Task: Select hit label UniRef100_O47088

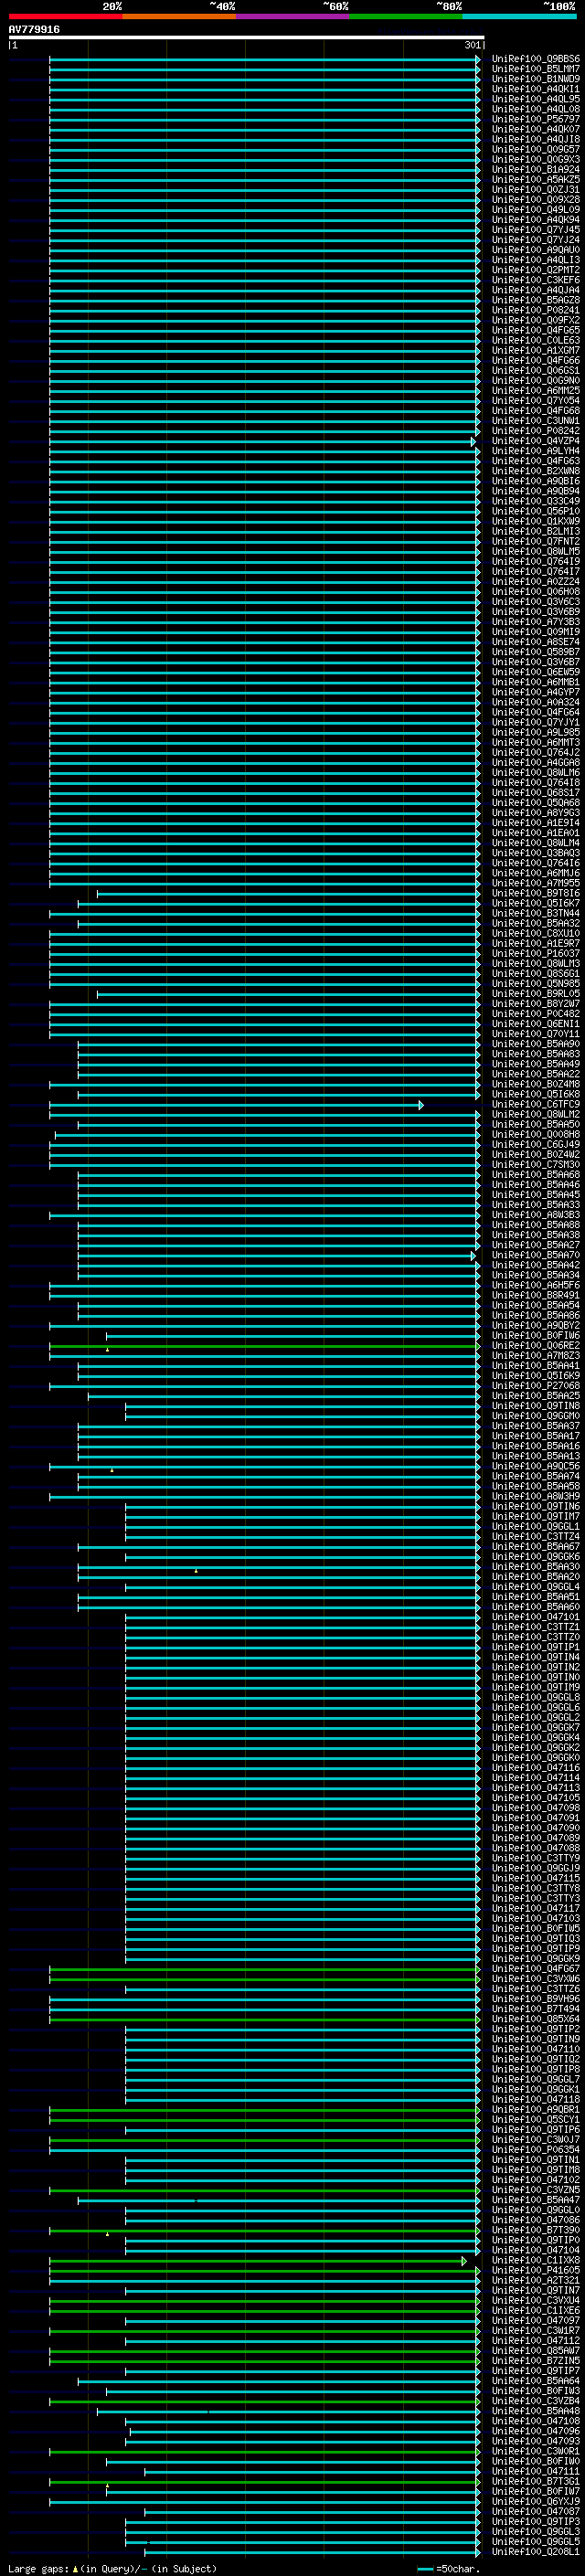Action: 536,1848
